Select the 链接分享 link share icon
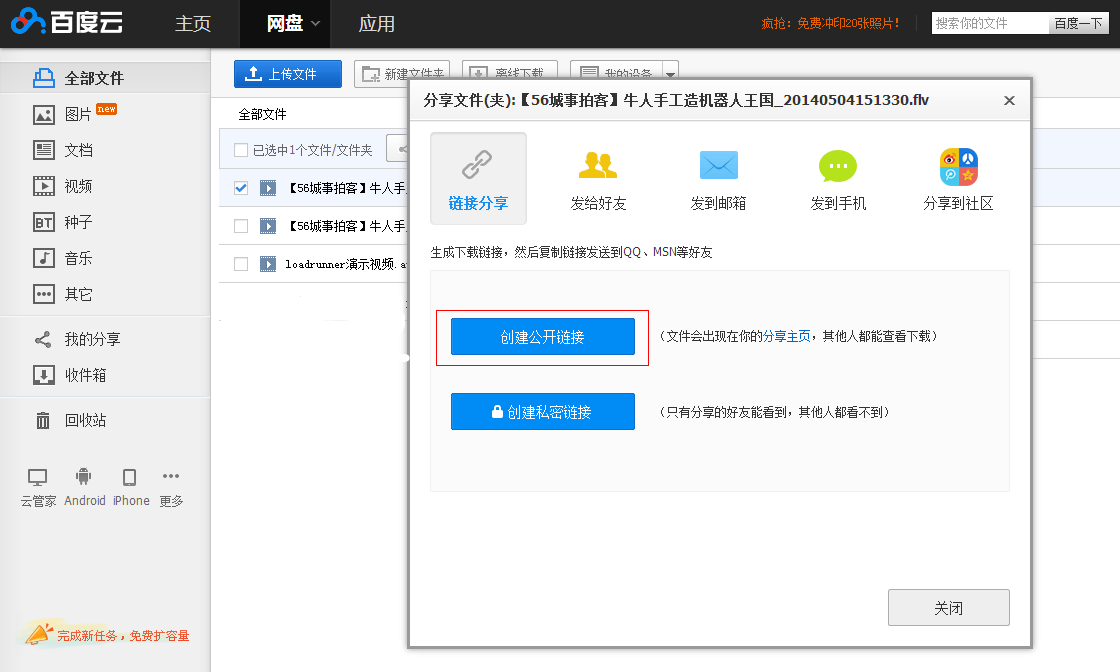 [478, 165]
